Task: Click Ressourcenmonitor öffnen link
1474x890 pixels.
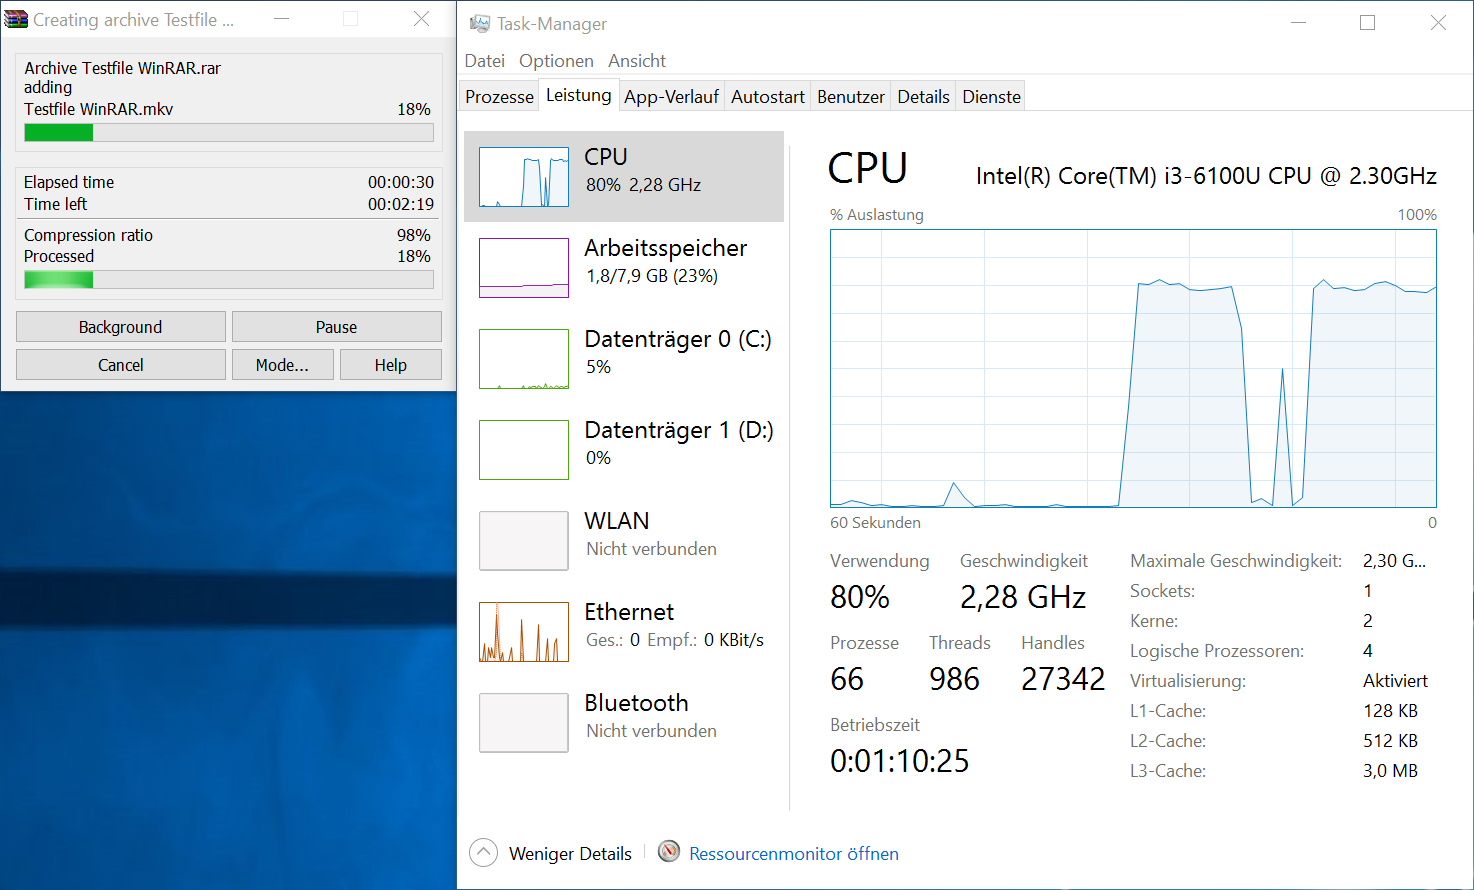Action: pyautogui.click(x=794, y=854)
